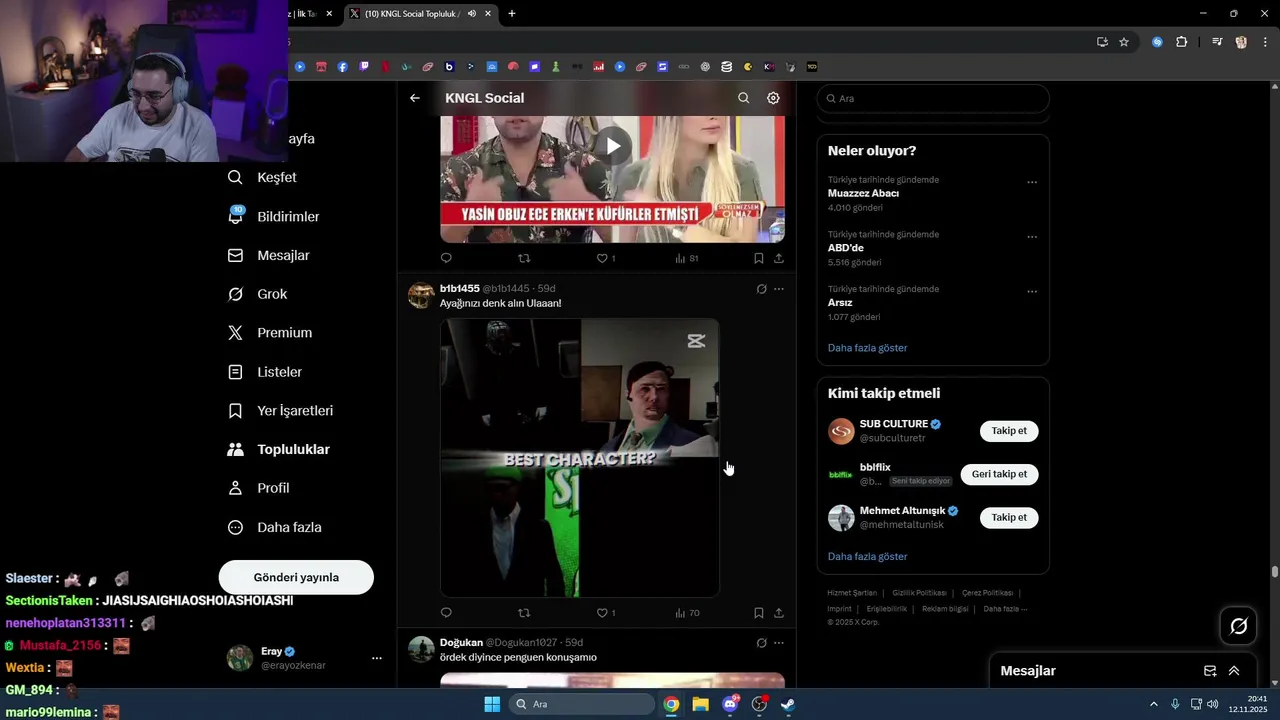Viewport: 1280px width, 720px height.
Task: Open Mesajlar in the sidebar
Action: (269, 255)
